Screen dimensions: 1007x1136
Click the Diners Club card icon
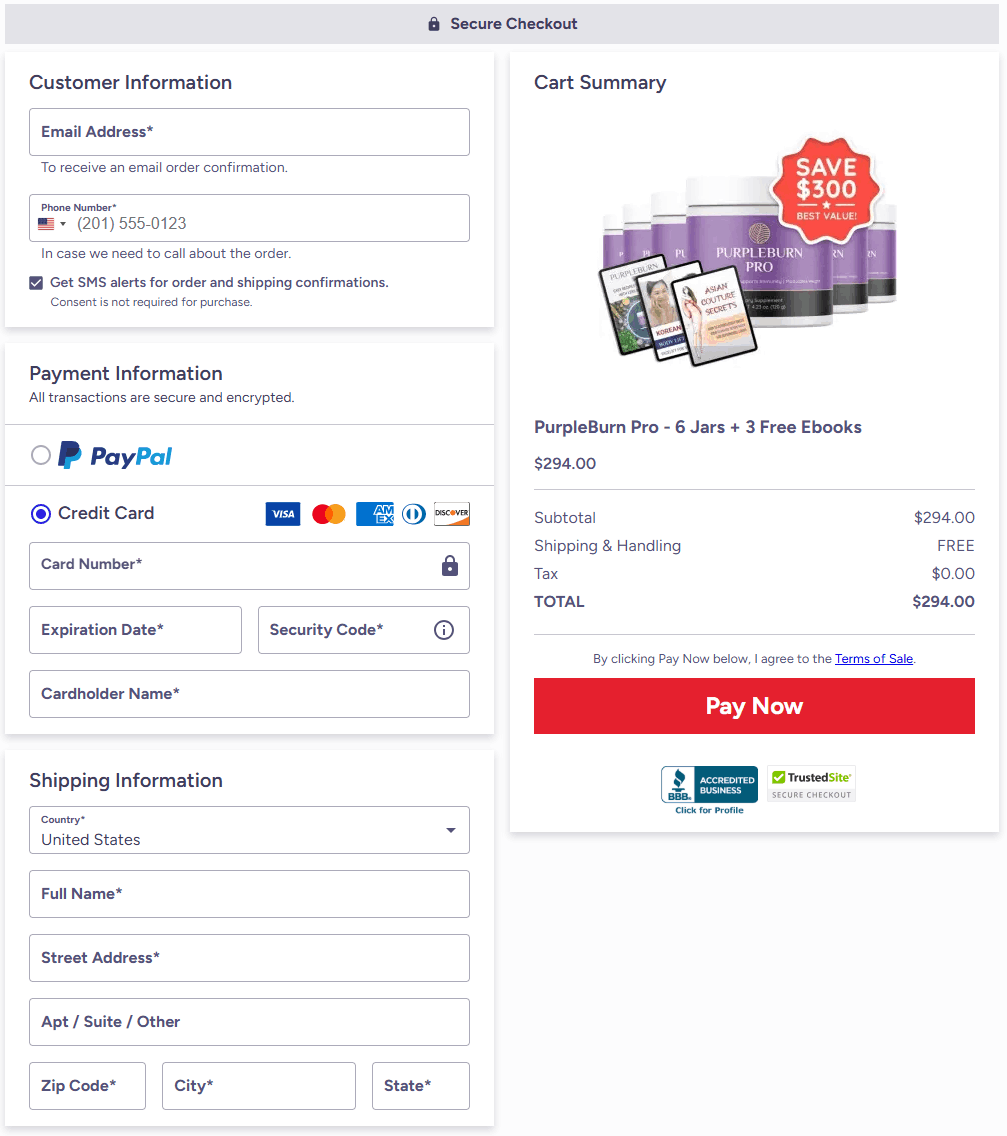[413, 514]
